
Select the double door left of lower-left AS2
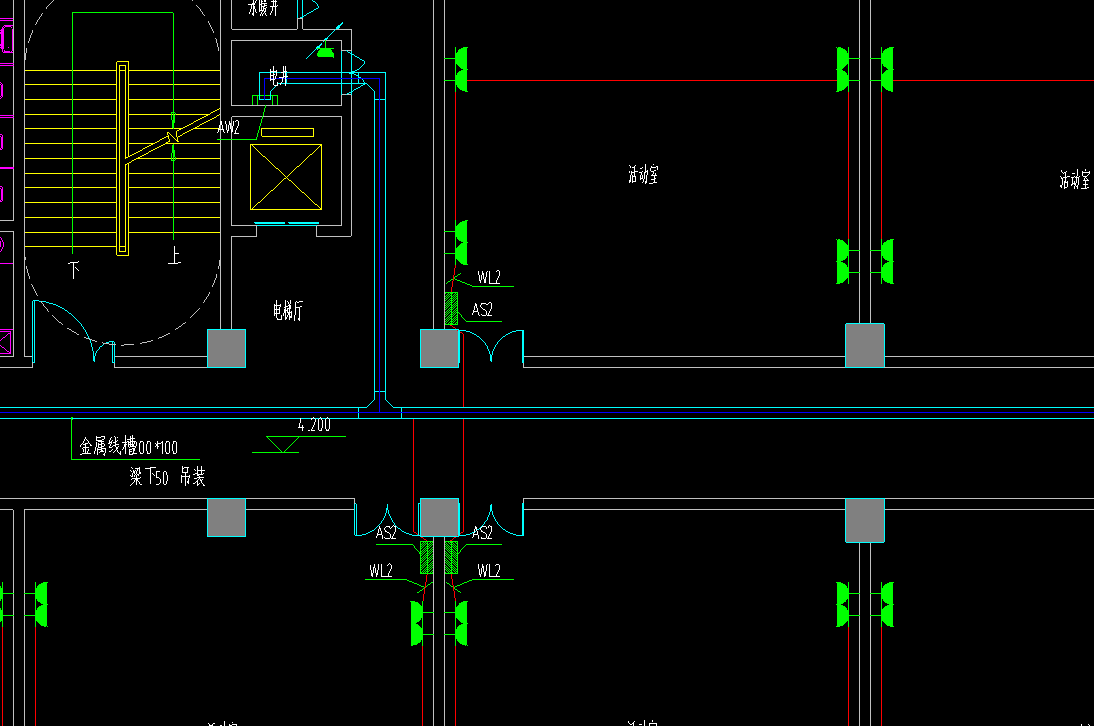[x=387, y=519]
